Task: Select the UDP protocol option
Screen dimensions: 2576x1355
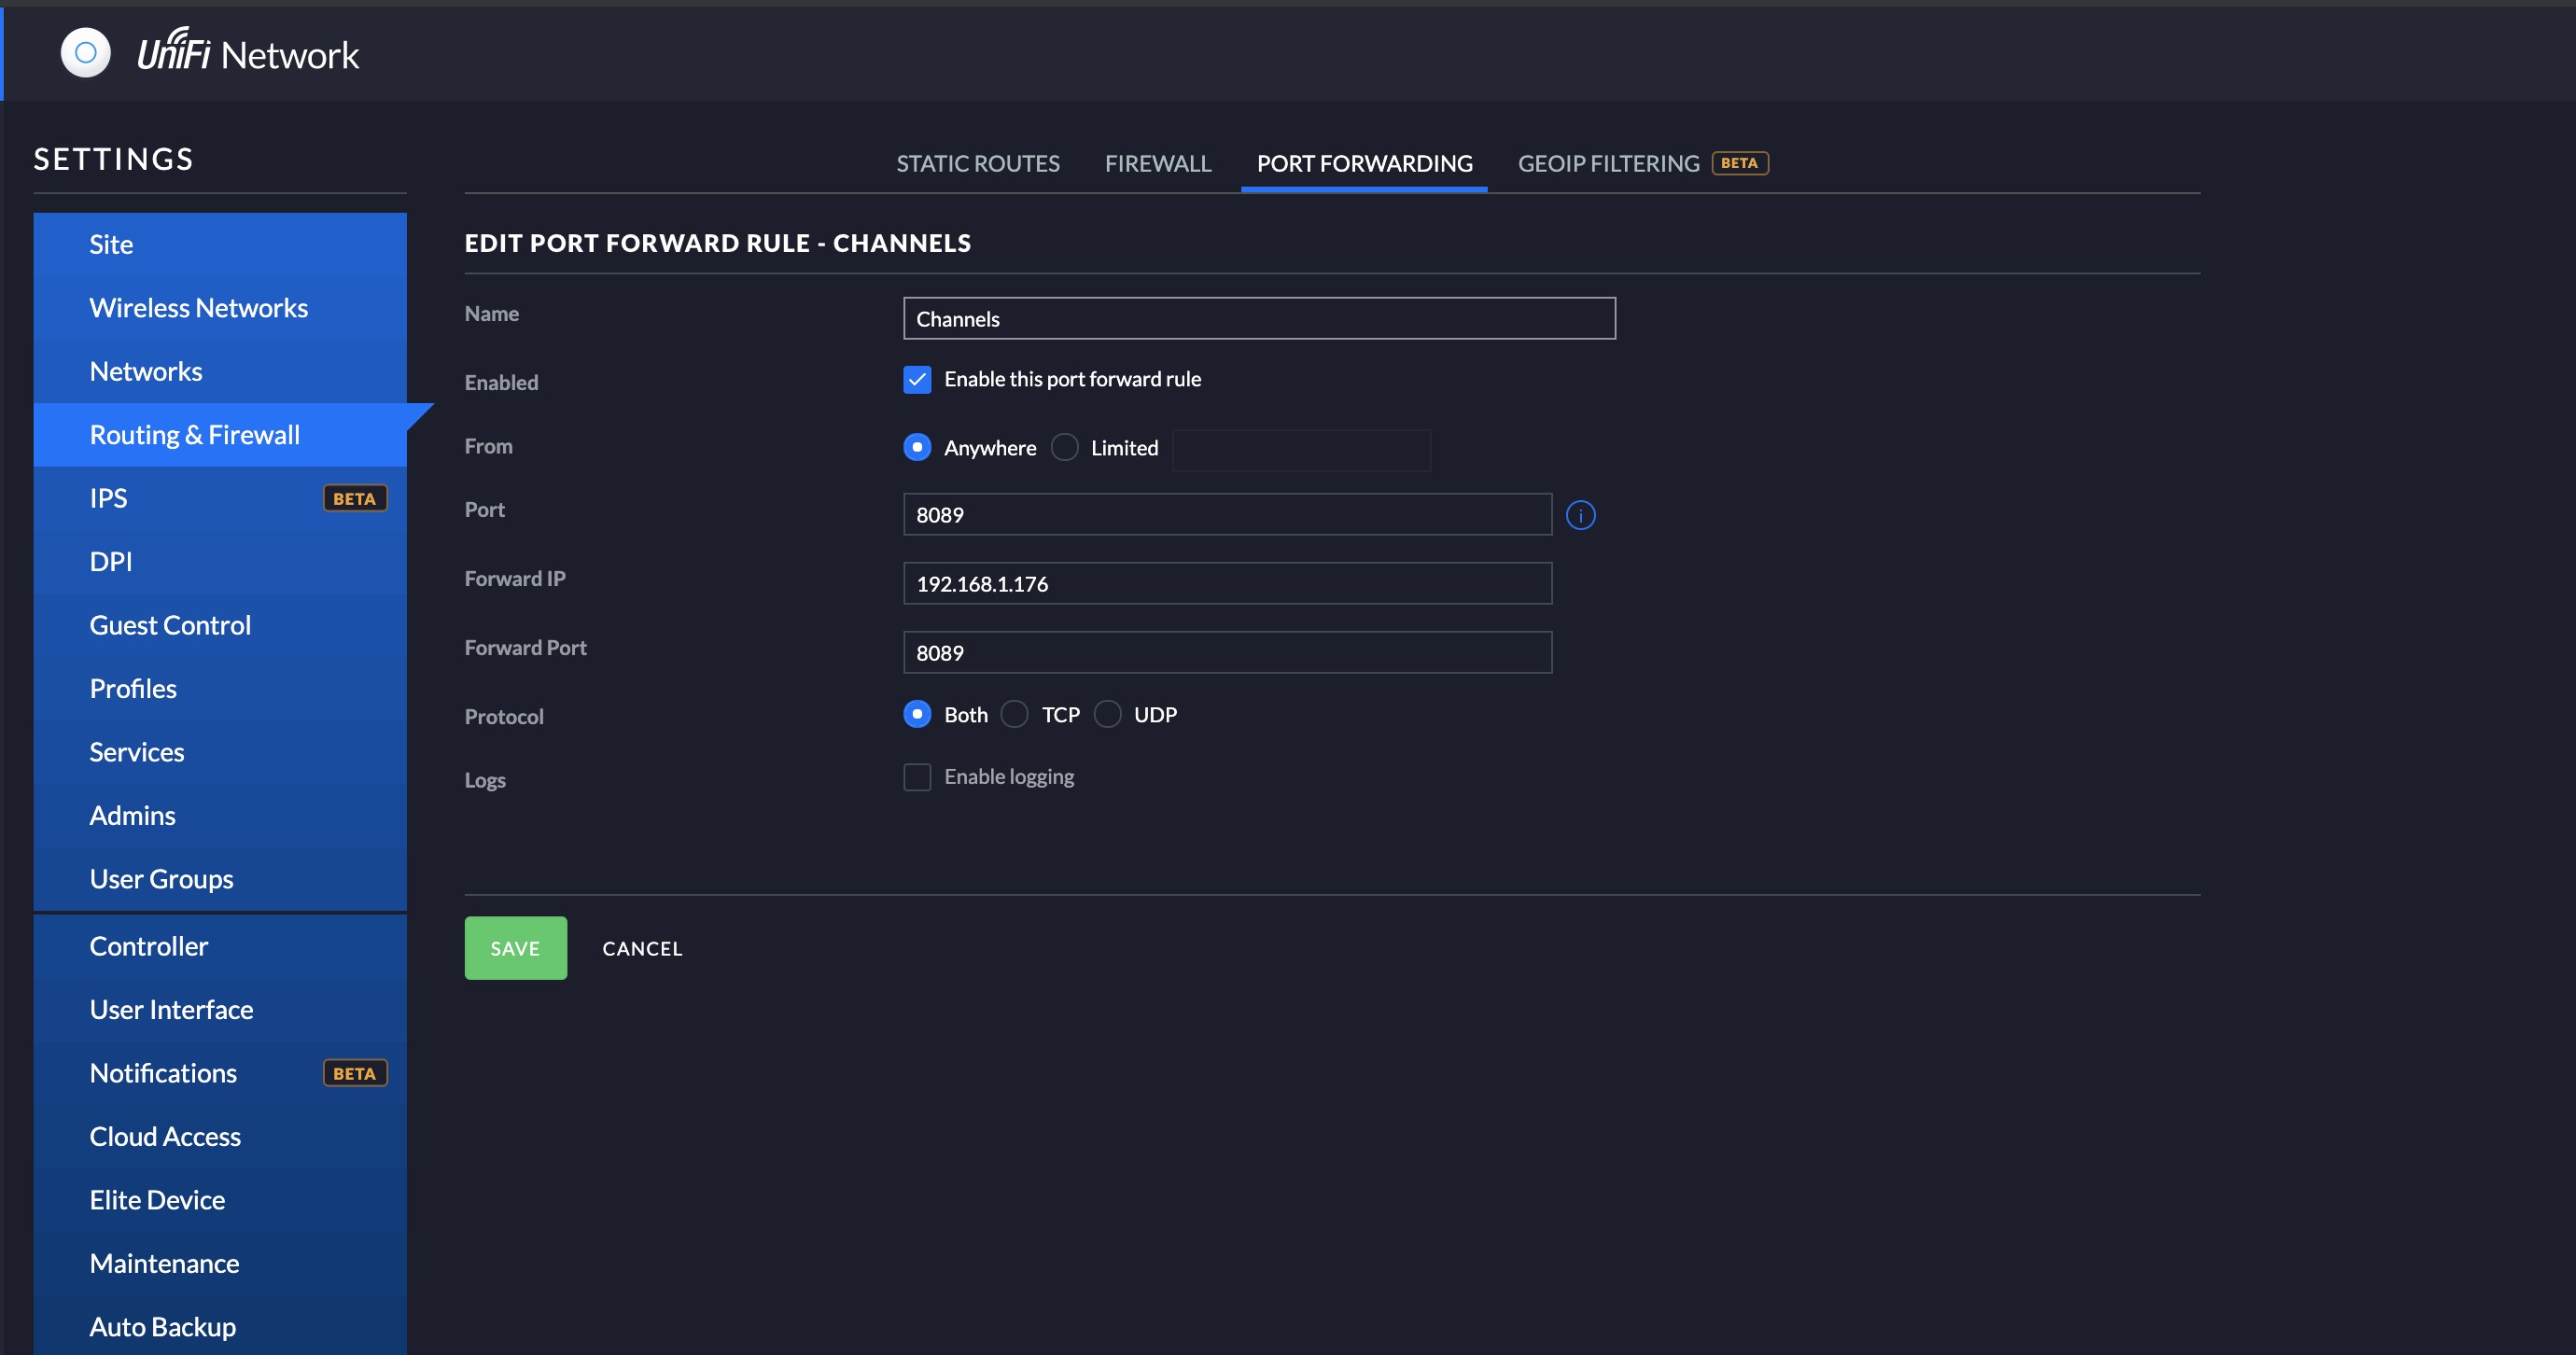Action: tap(1107, 715)
